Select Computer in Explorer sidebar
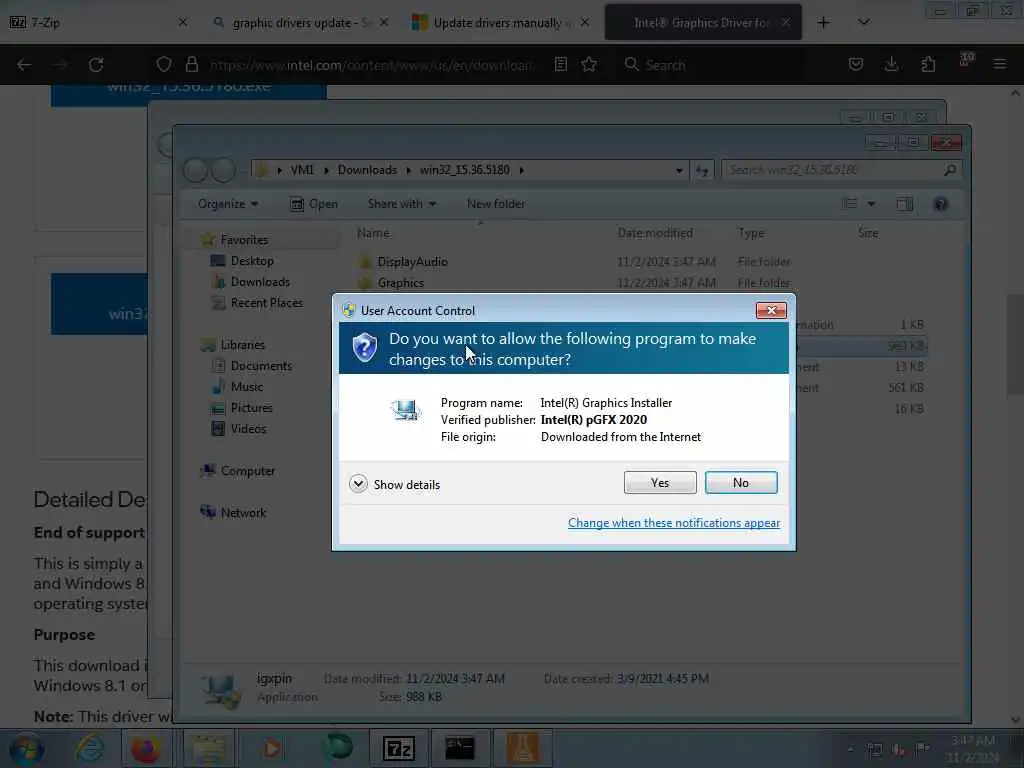The height and width of the screenshot is (768, 1024). click(x=247, y=471)
